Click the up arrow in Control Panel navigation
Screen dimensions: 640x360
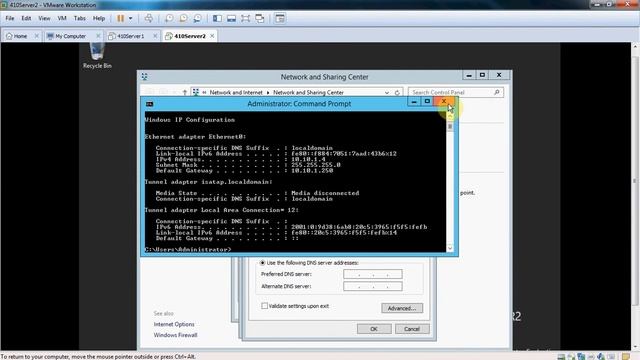tap(184, 93)
